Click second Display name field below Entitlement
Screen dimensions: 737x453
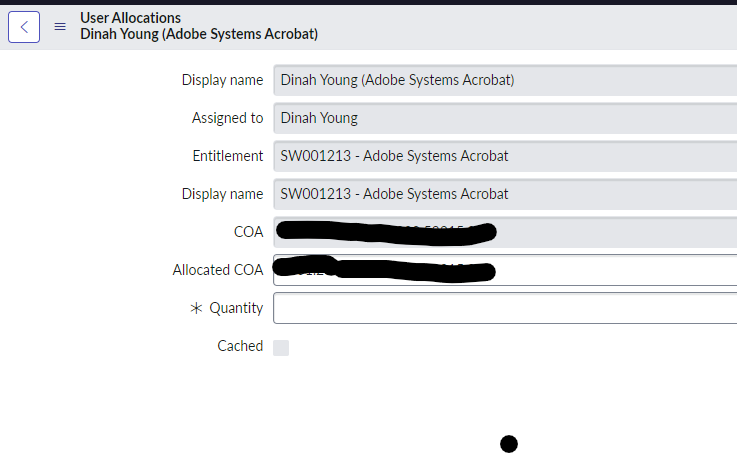[504, 194]
